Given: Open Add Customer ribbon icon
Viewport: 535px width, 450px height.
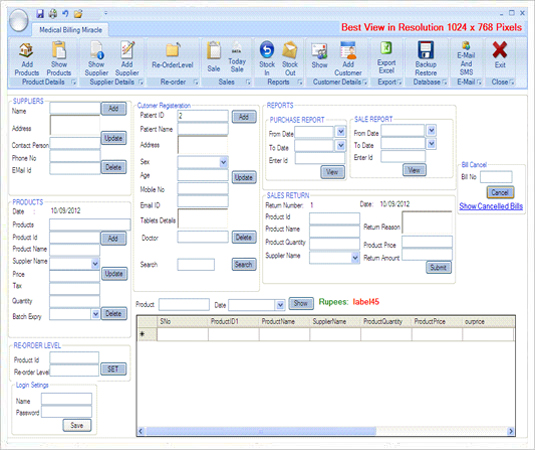Looking at the screenshot, I should [x=348, y=59].
